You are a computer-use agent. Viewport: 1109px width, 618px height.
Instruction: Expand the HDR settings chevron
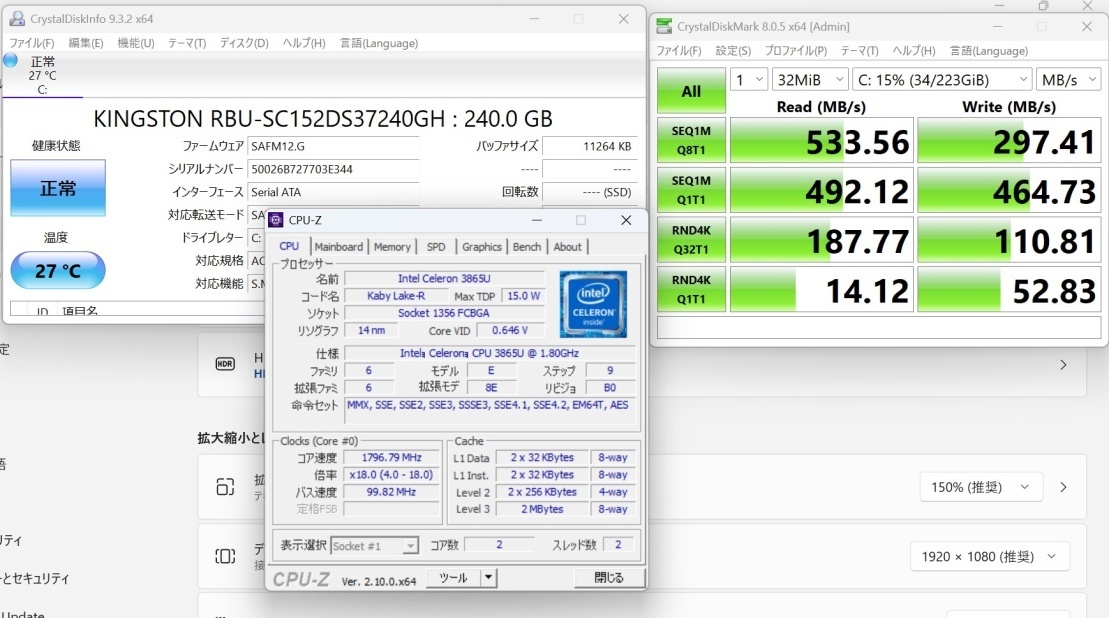tap(1063, 365)
